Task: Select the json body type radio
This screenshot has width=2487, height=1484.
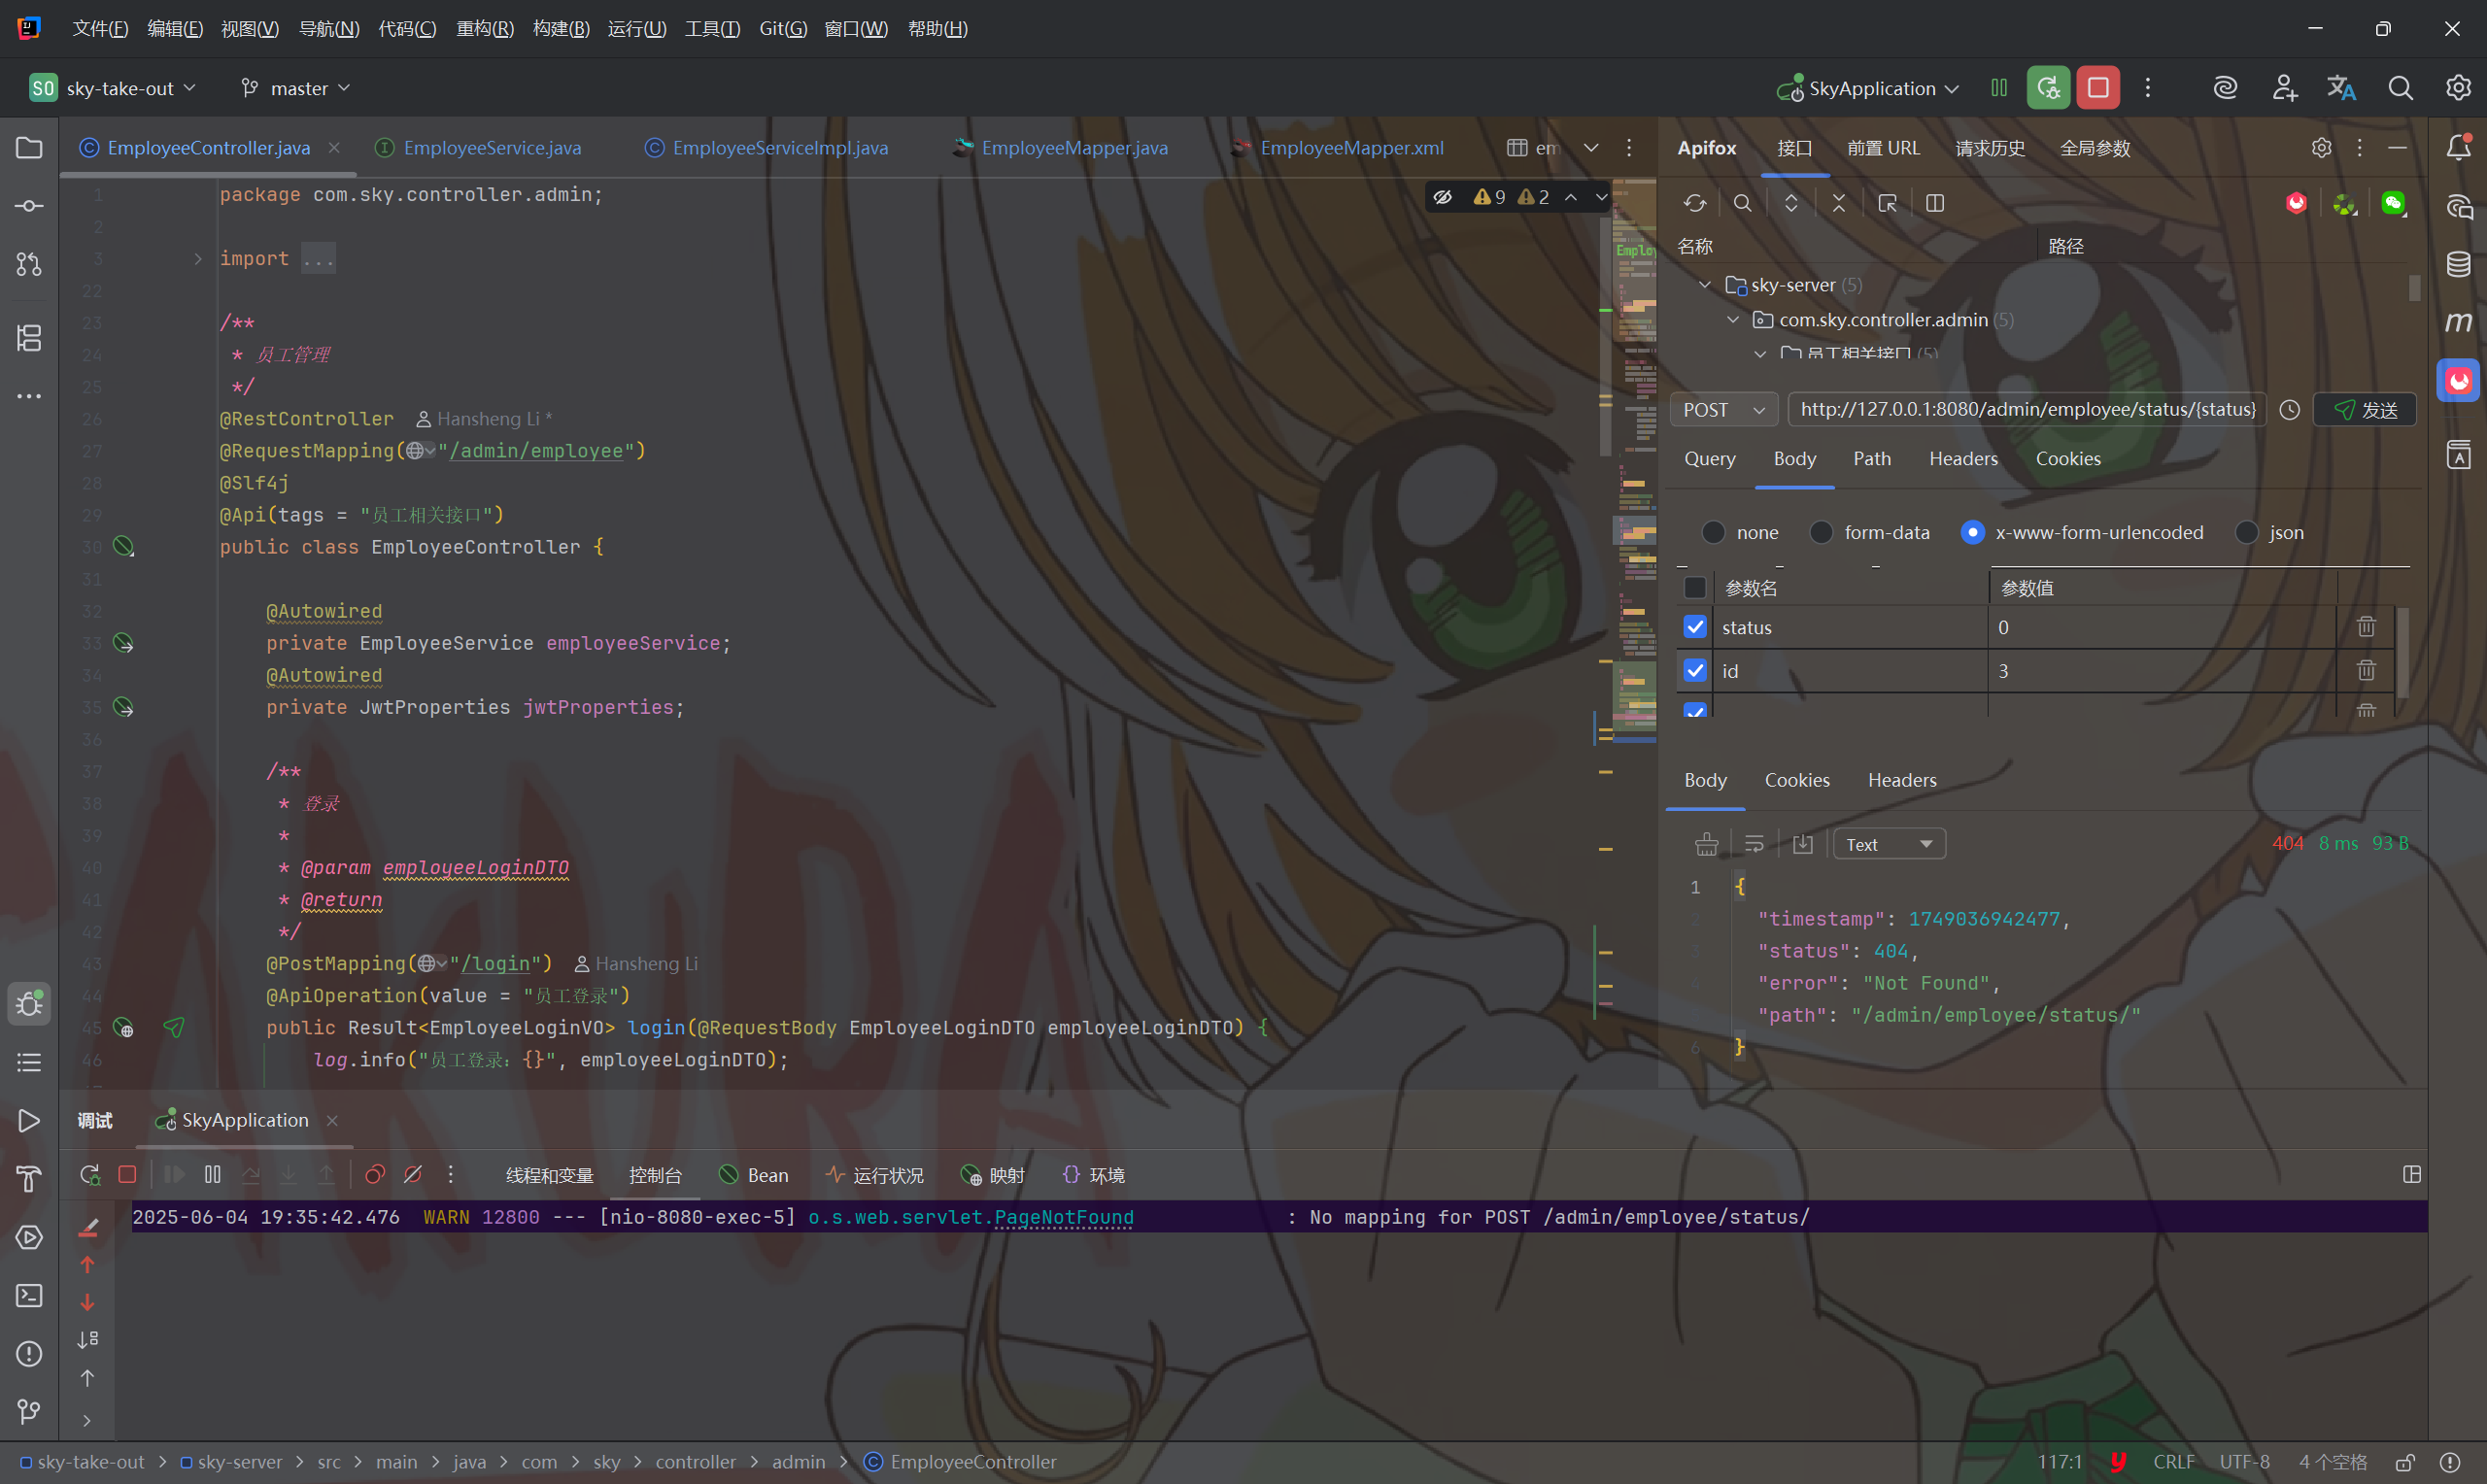Action: point(2247,532)
